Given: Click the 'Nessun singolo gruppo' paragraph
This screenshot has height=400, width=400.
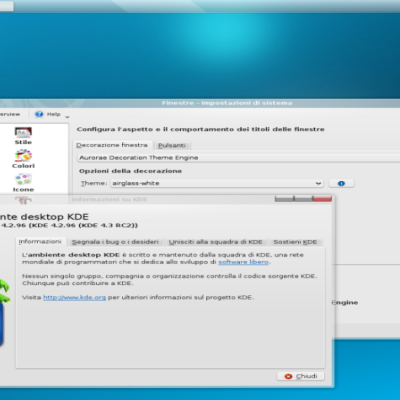Looking at the screenshot, I should [169, 280].
